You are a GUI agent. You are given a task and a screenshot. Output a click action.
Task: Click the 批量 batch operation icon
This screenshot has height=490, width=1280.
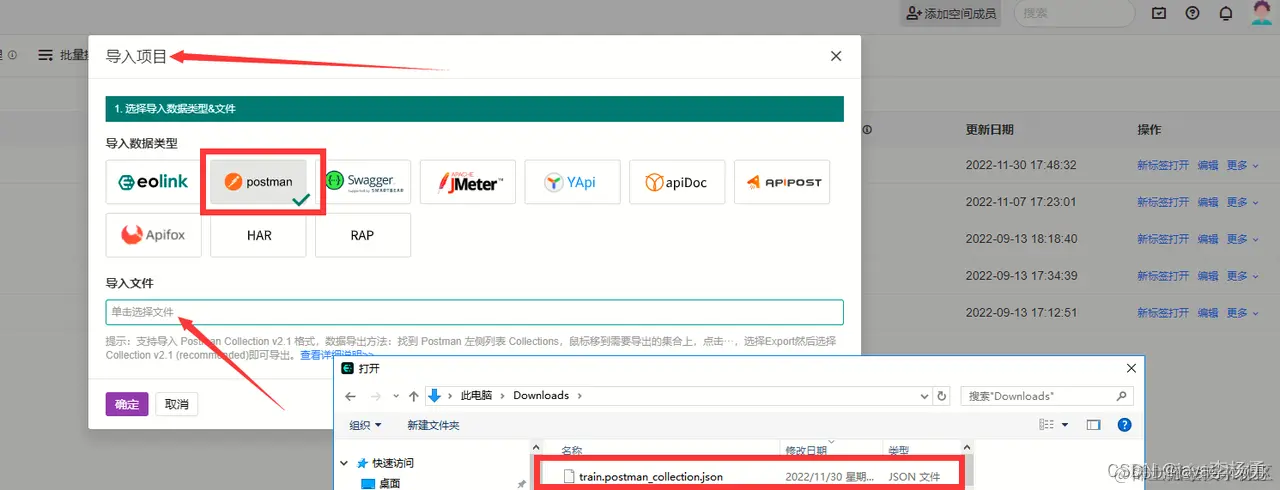45,56
